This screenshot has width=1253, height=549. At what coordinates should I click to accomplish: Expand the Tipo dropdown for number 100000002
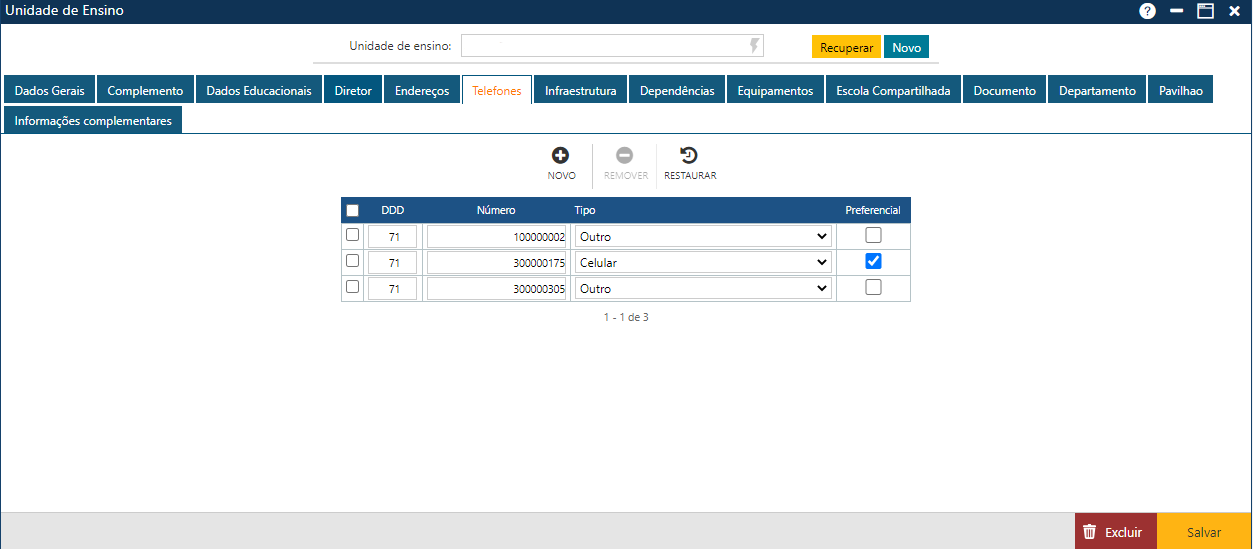click(x=703, y=236)
